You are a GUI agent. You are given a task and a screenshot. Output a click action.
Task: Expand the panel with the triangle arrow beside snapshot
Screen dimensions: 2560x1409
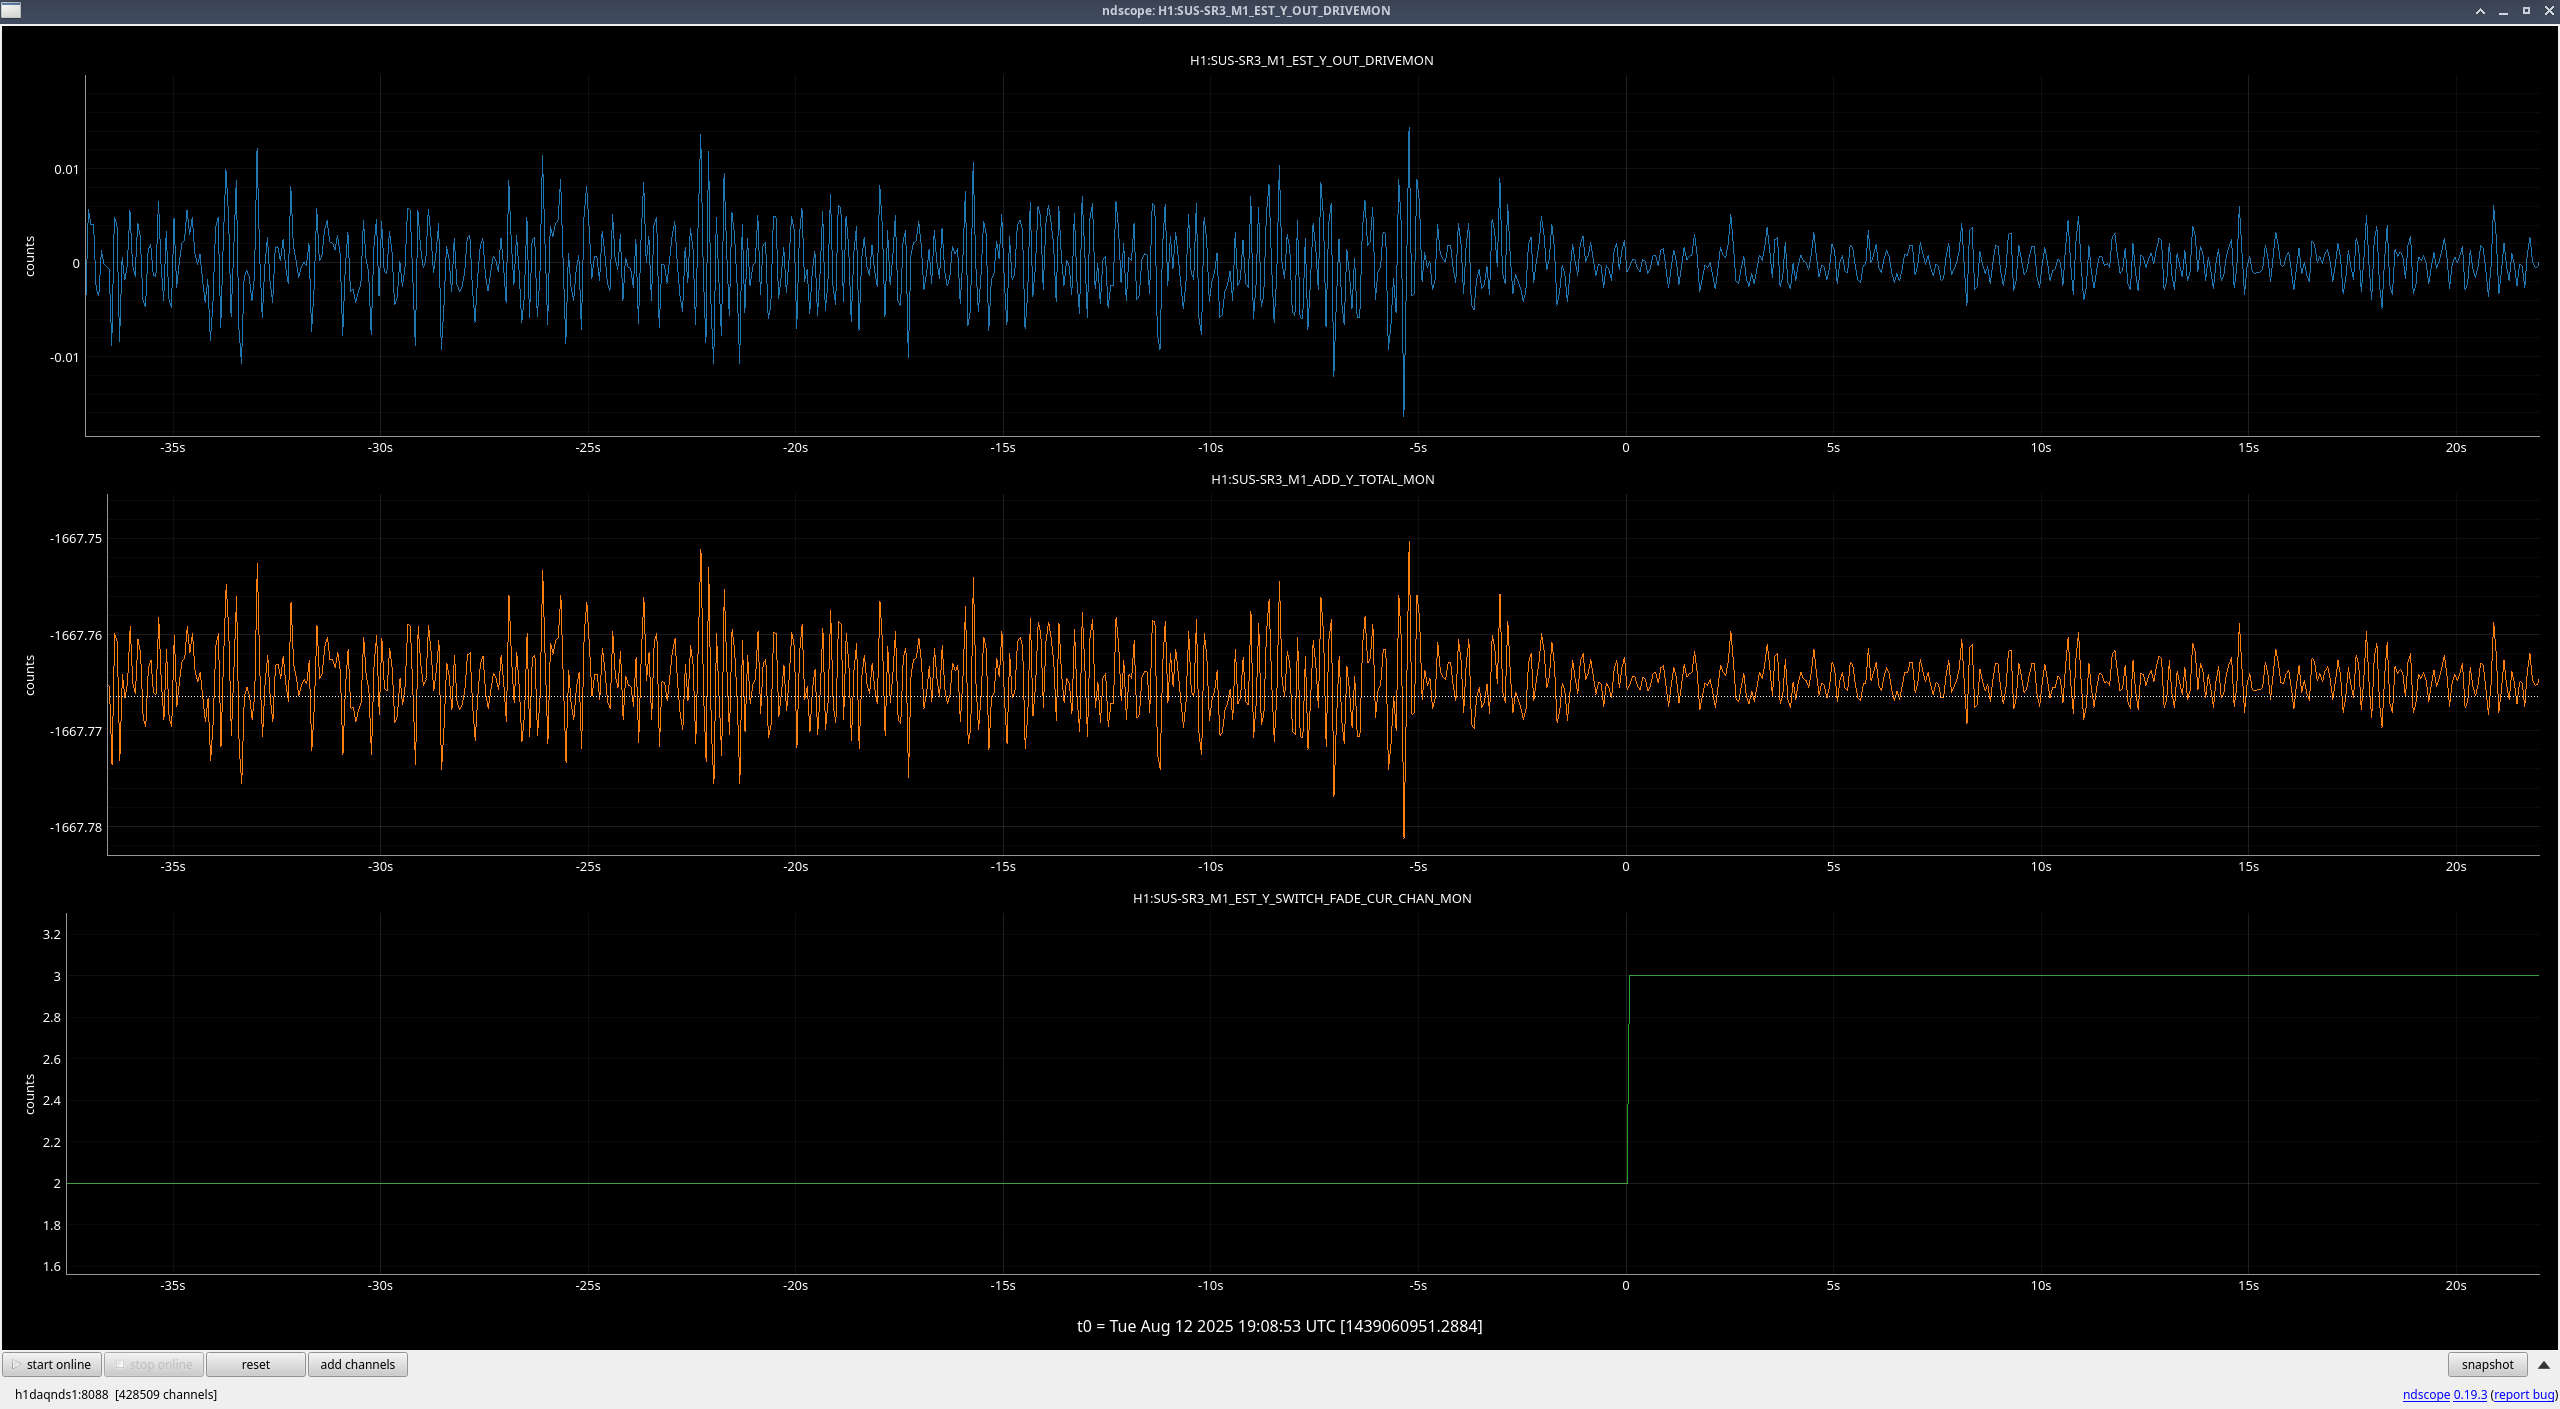2544,1365
